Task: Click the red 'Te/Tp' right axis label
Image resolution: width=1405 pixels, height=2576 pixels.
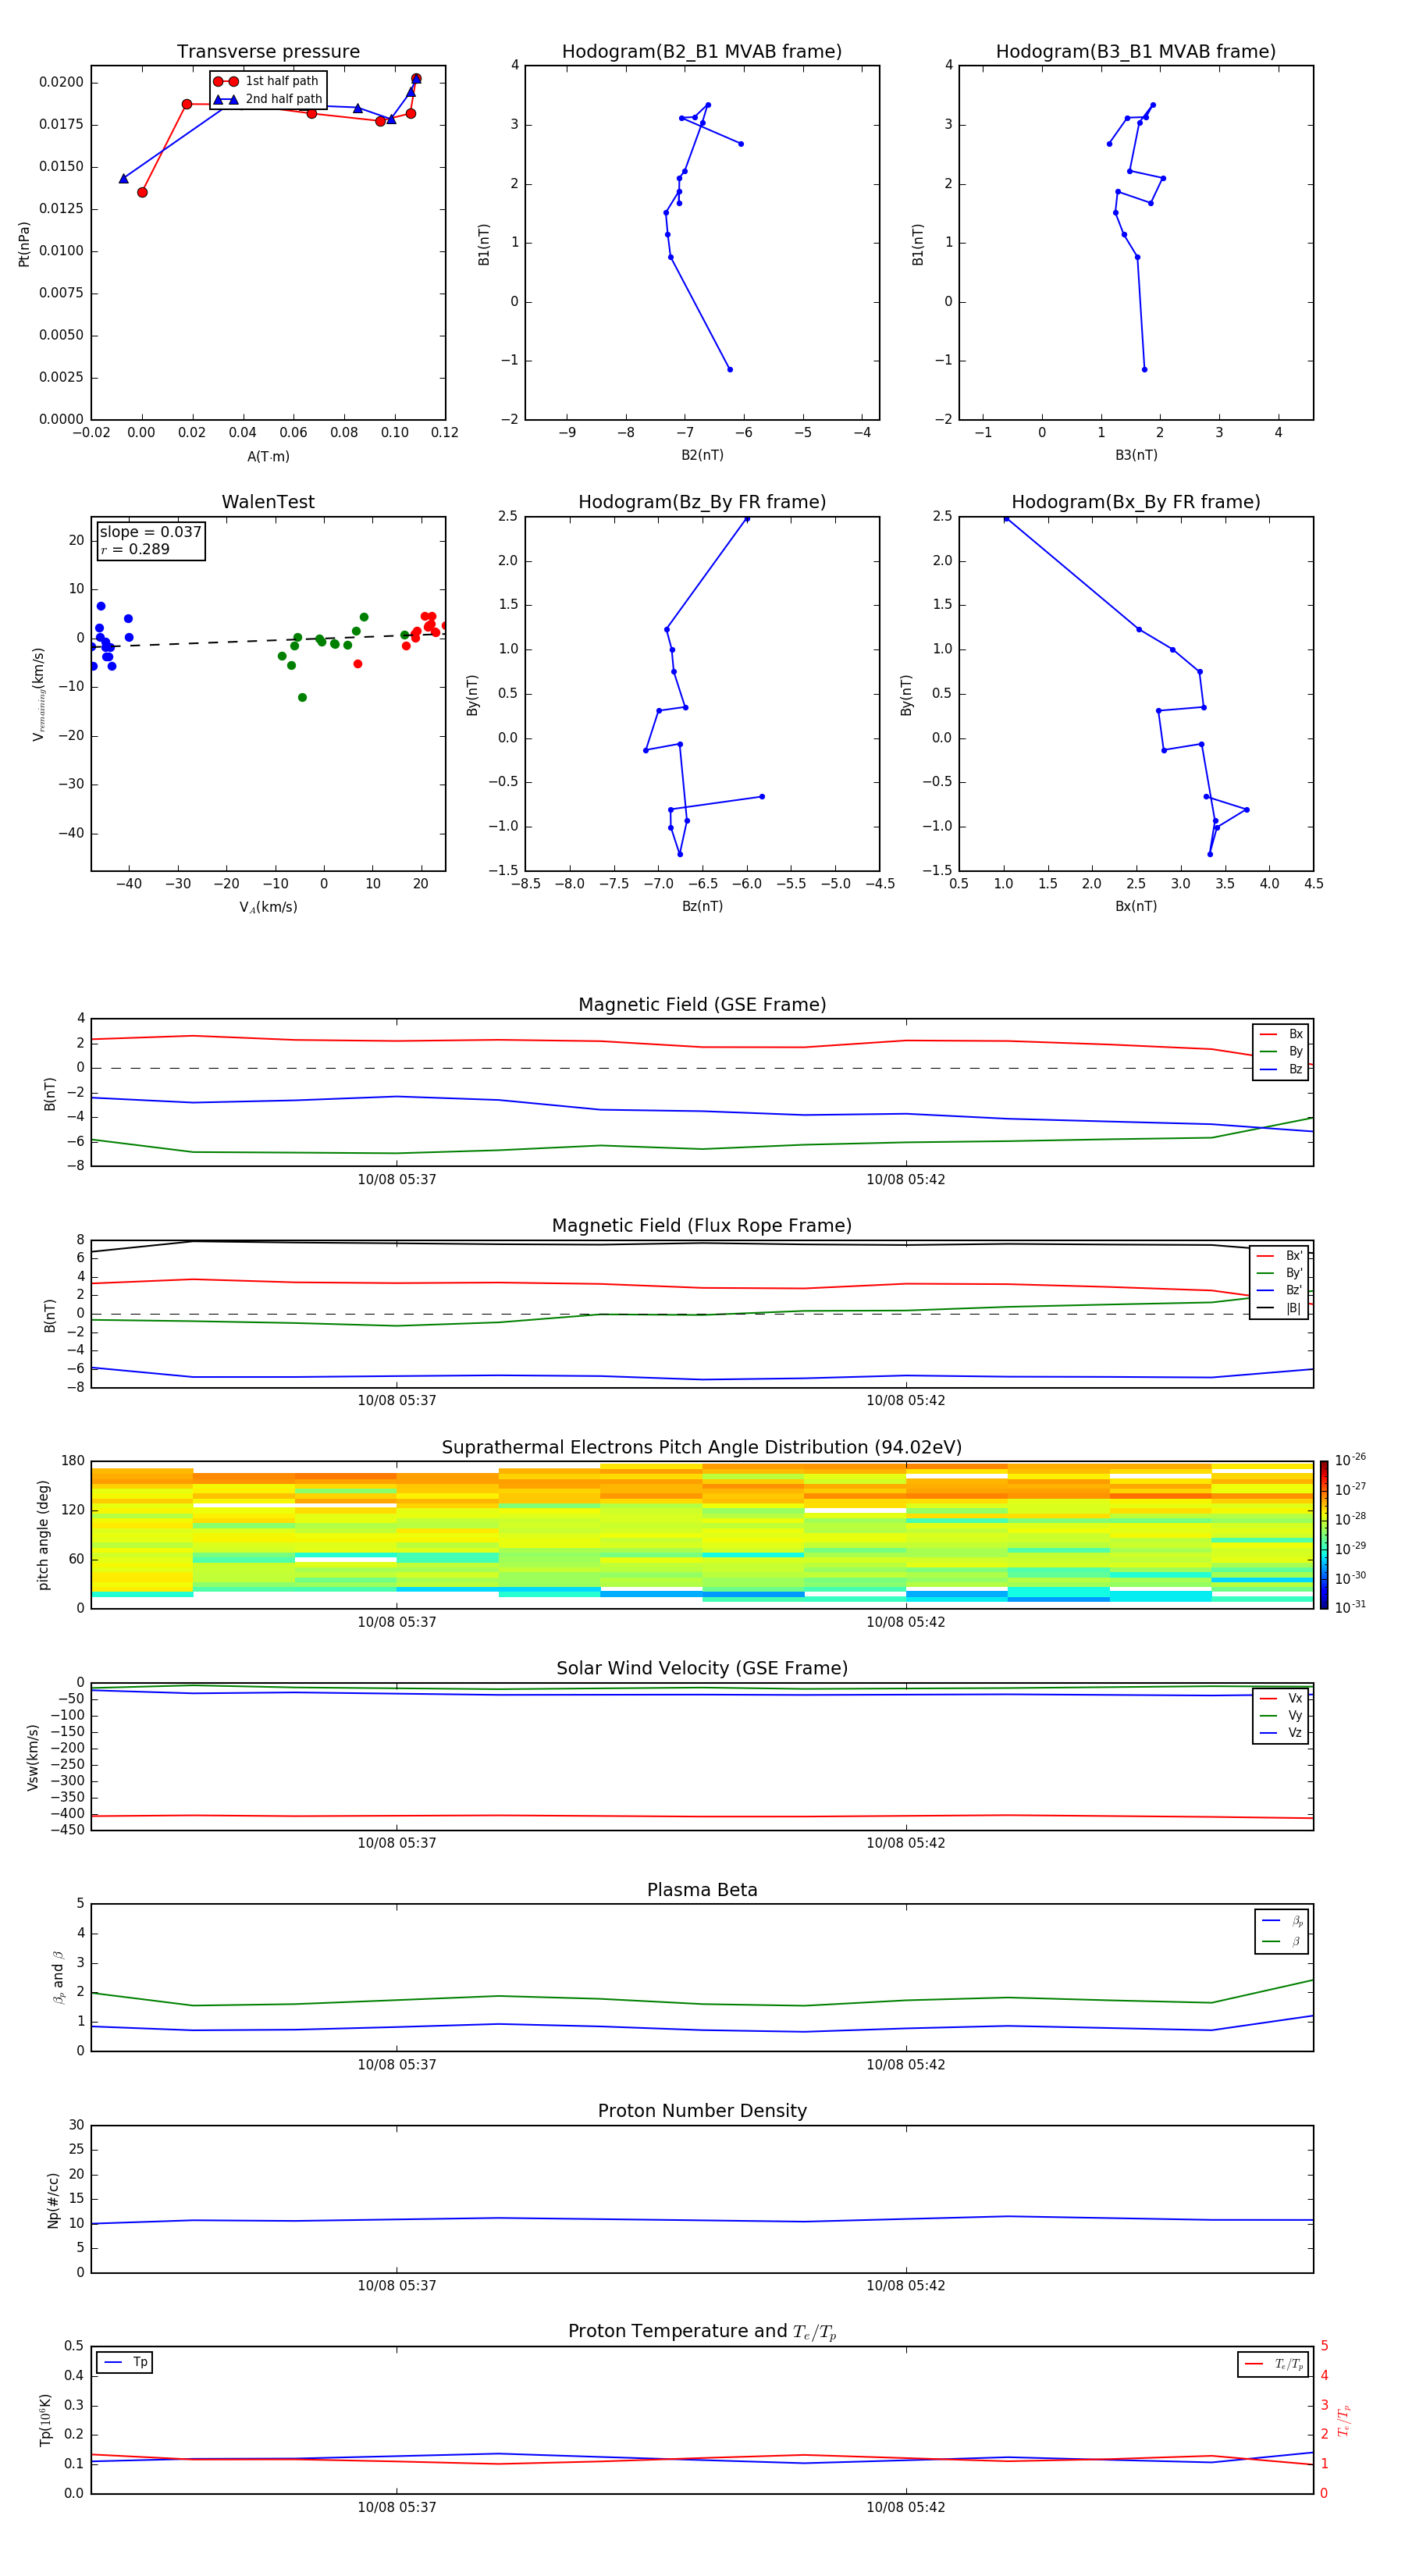Action: [x=1344, y=2420]
